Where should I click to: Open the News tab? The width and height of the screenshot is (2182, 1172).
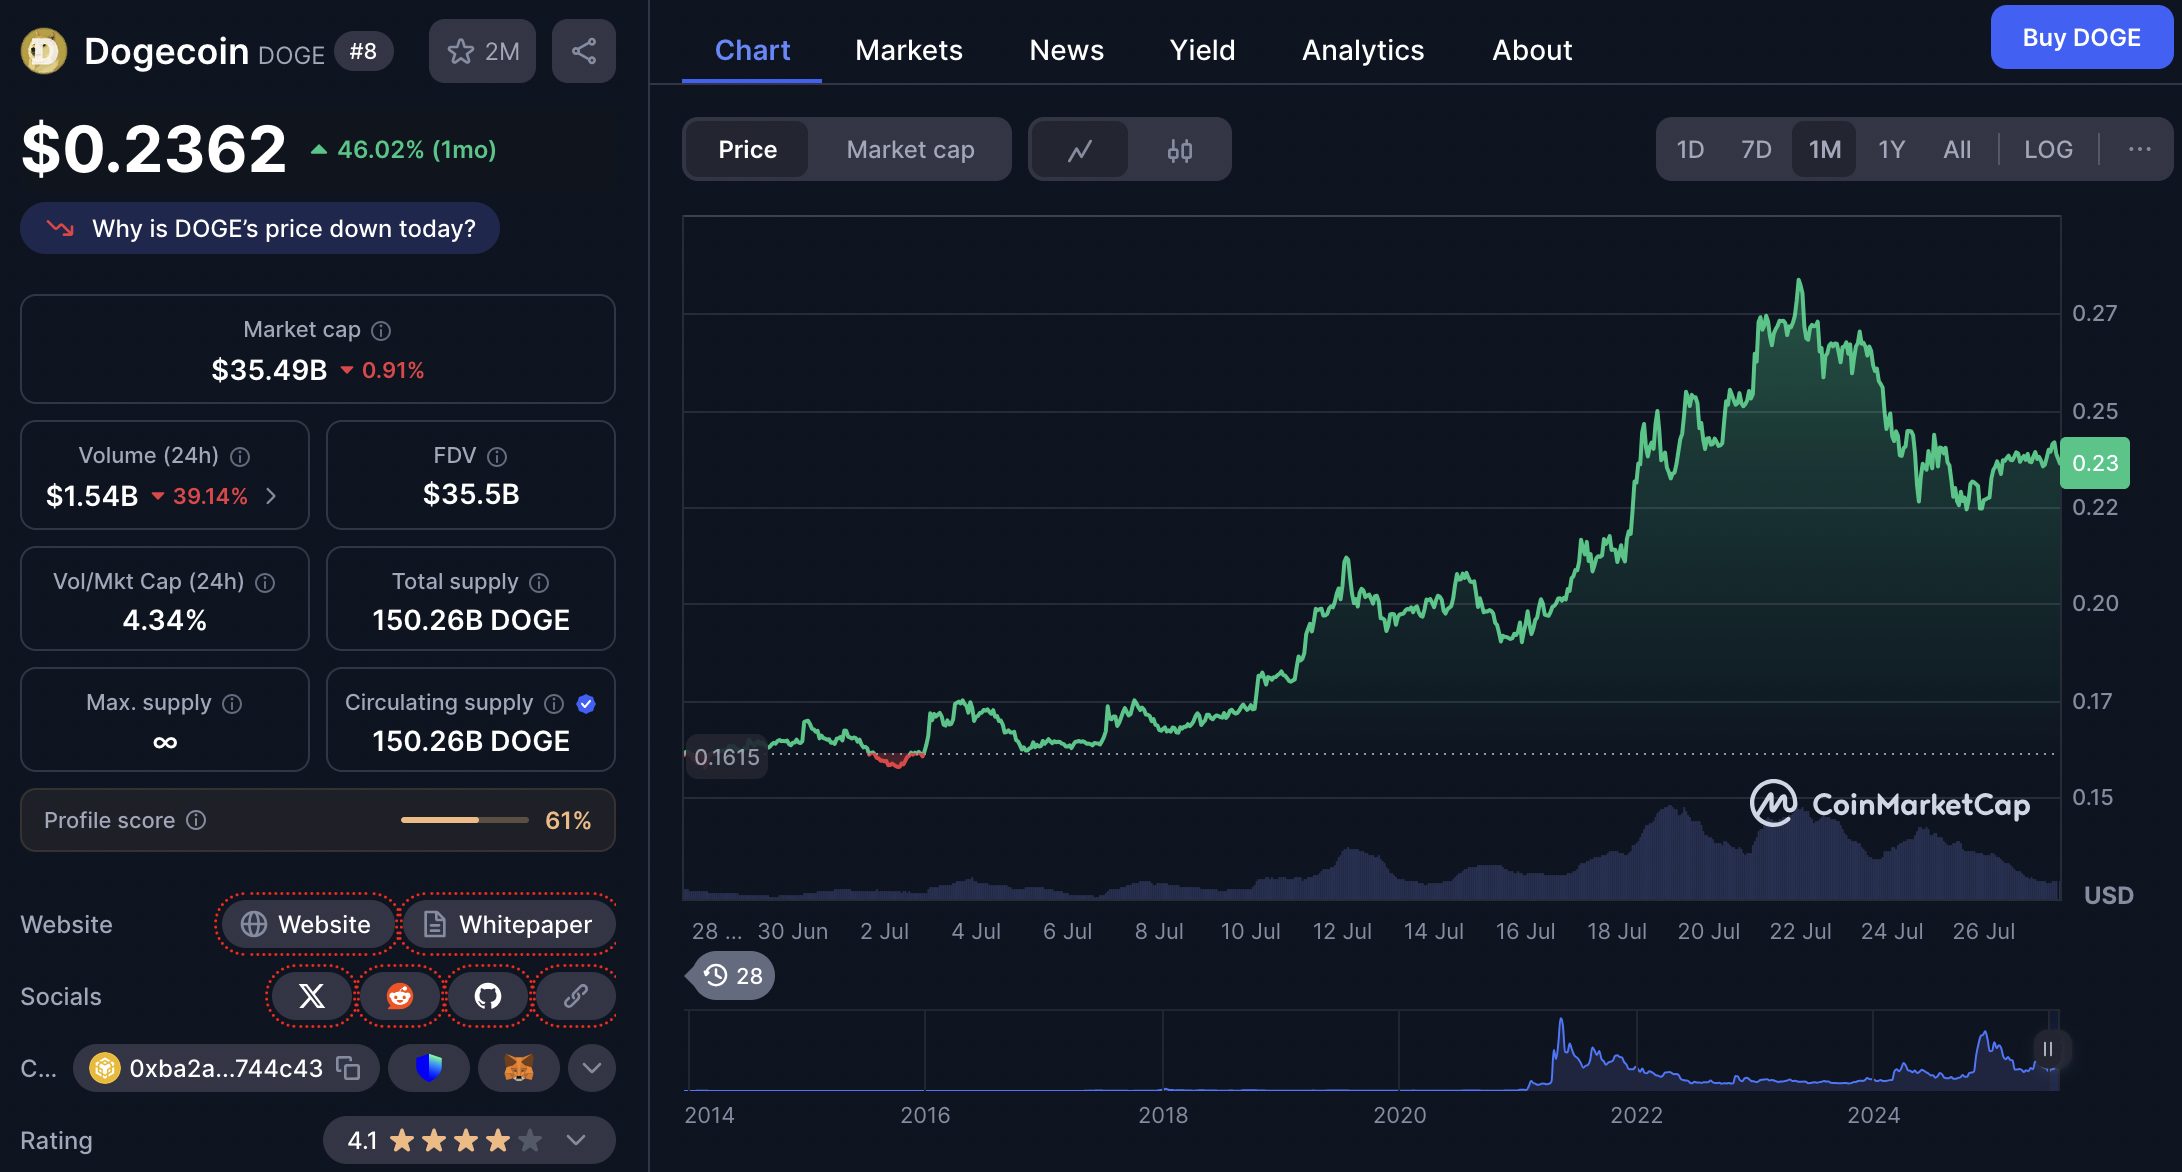[x=1067, y=50]
